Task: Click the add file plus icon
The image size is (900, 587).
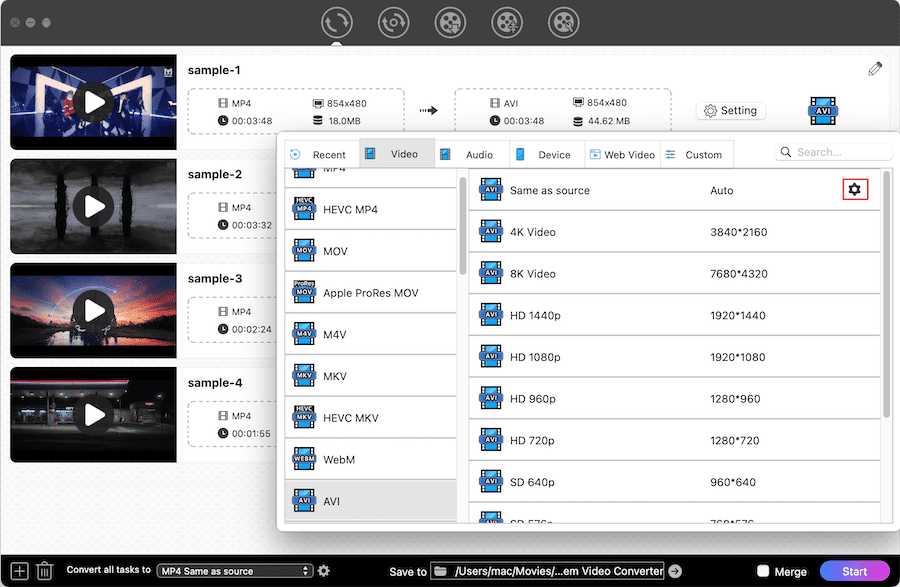Action: tap(19, 571)
